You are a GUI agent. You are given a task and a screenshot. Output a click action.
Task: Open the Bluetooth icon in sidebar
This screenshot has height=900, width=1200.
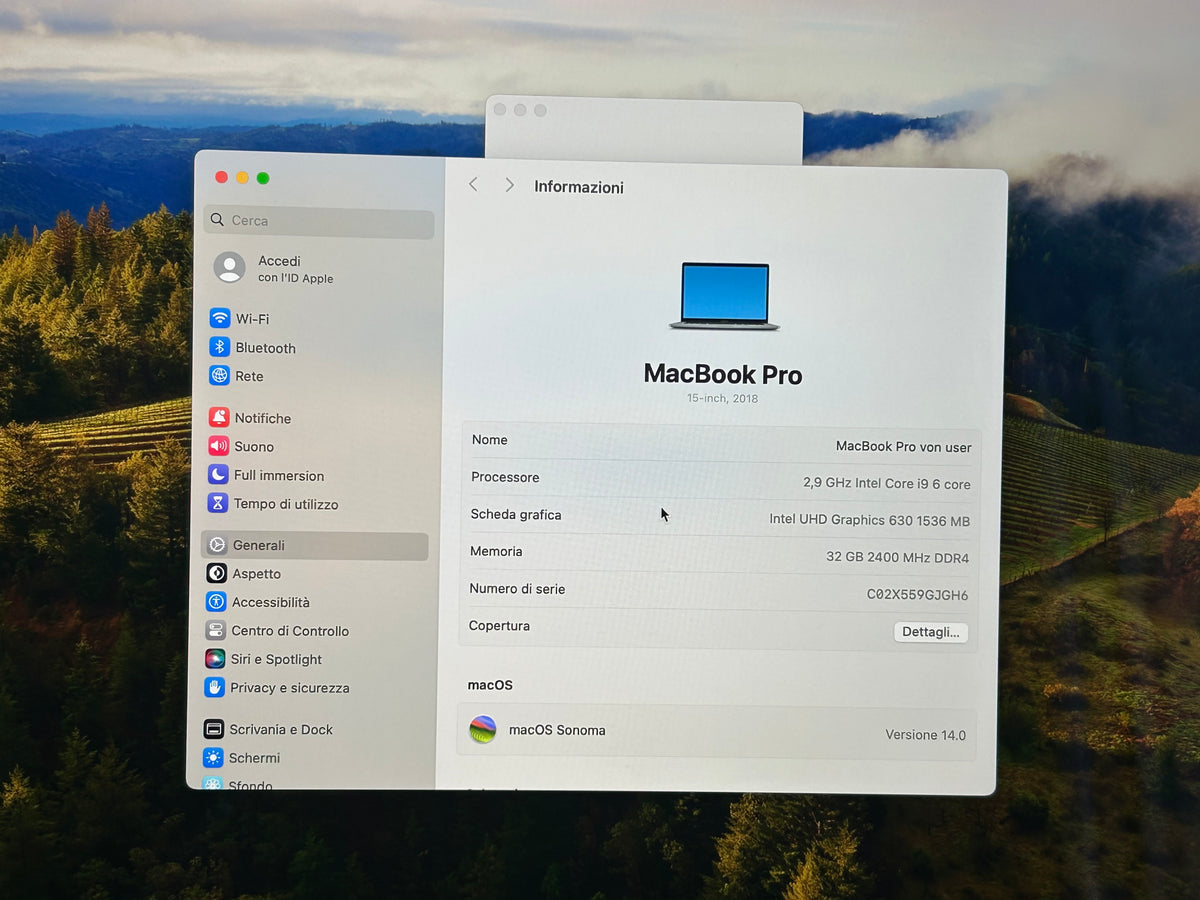(x=220, y=347)
